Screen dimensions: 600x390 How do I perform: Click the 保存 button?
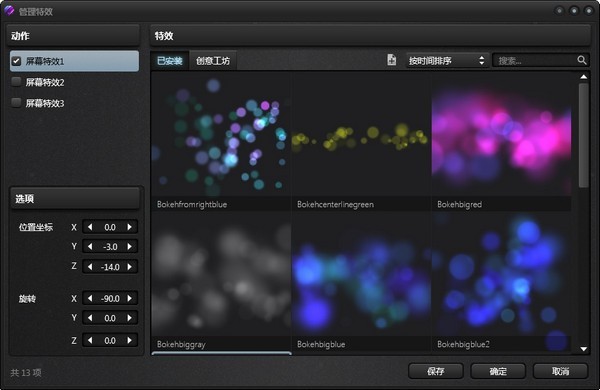click(x=436, y=371)
